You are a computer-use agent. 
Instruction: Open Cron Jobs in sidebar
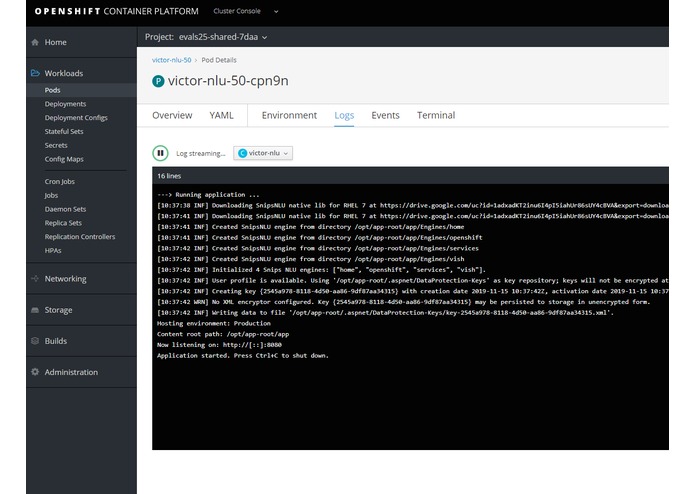click(59, 181)
